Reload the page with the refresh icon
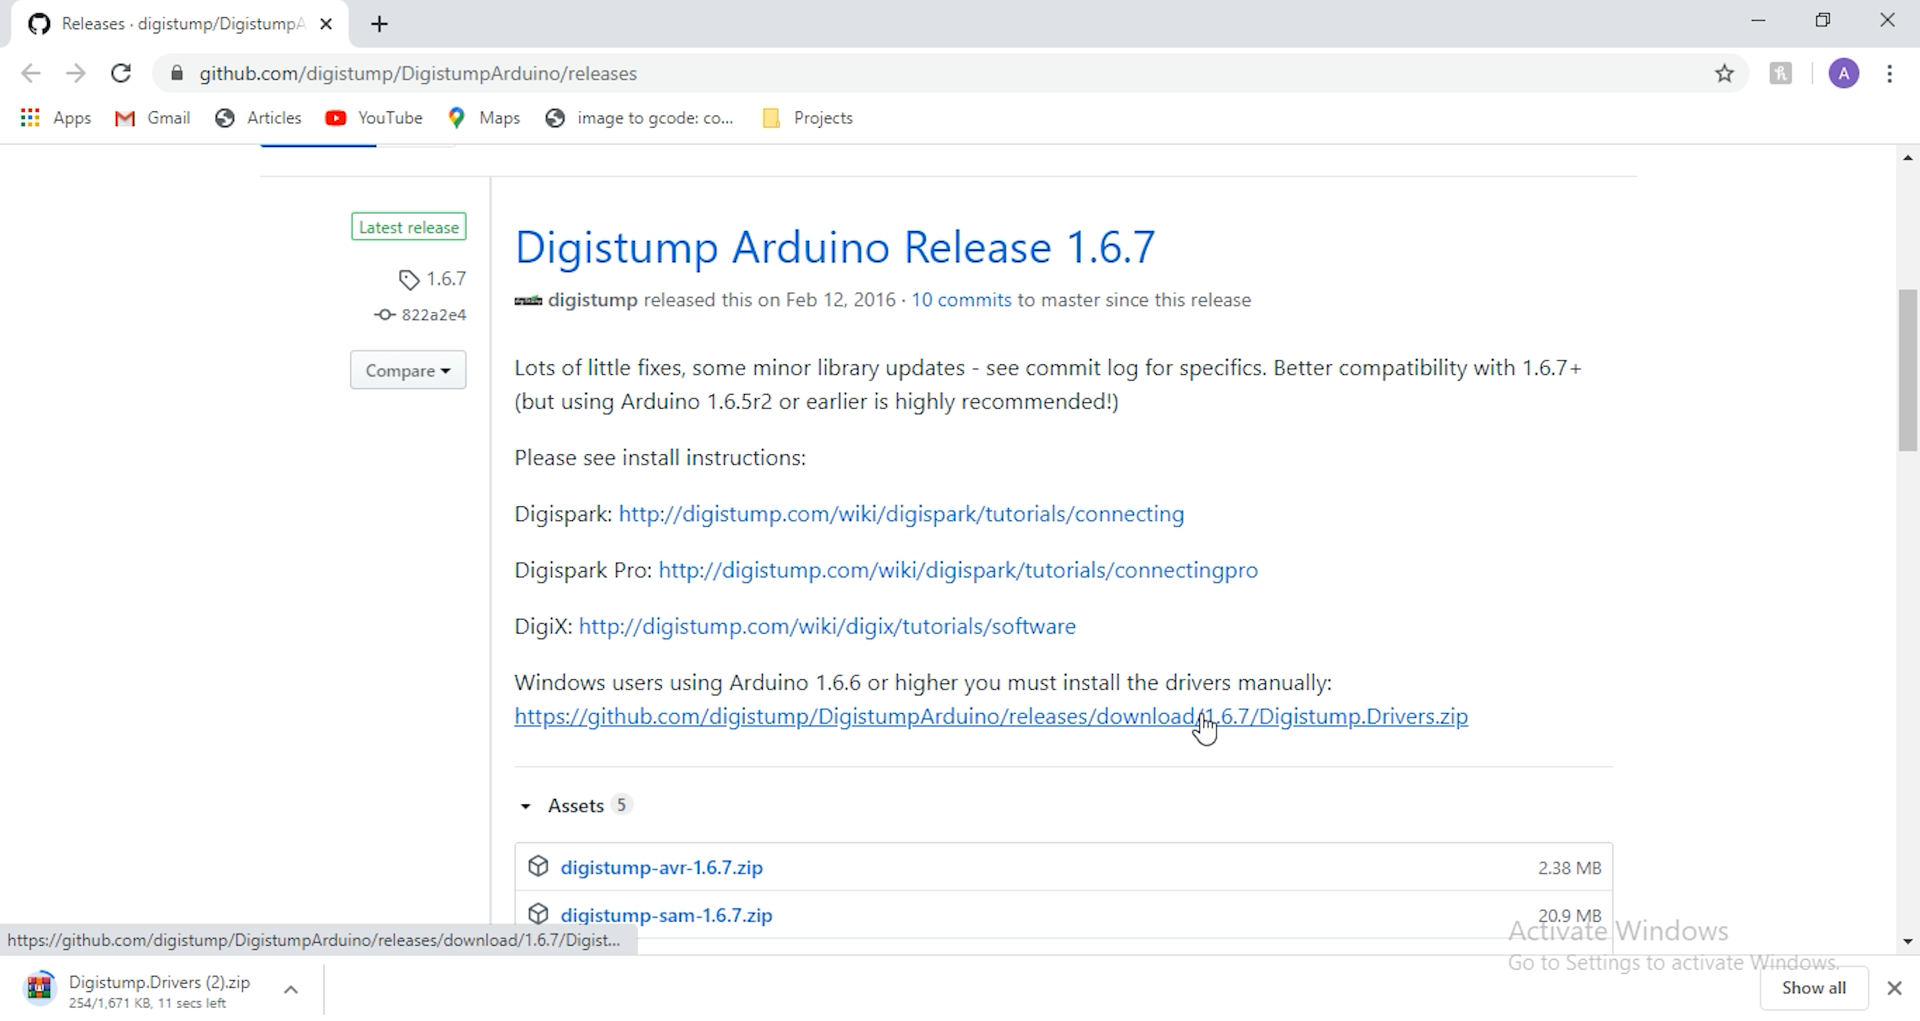The image size is (1920, 1021). coord(121,73)
